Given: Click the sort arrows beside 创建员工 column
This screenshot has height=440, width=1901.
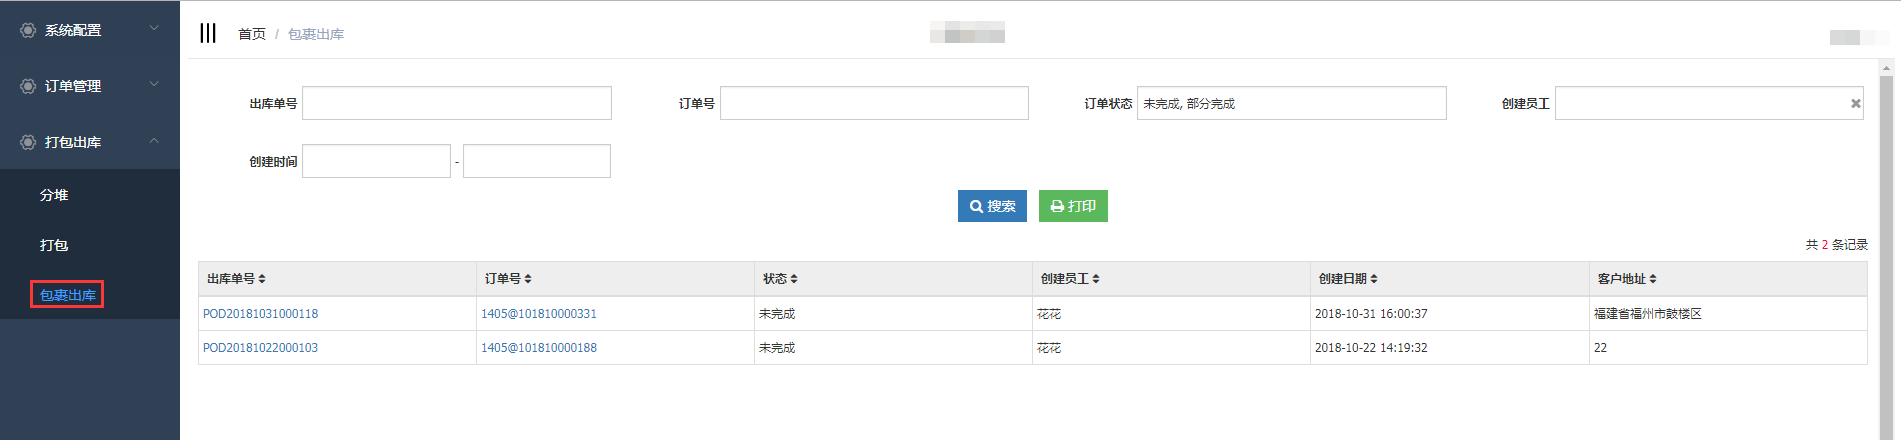Looking at the screenshot, I should pos(1096,279).
